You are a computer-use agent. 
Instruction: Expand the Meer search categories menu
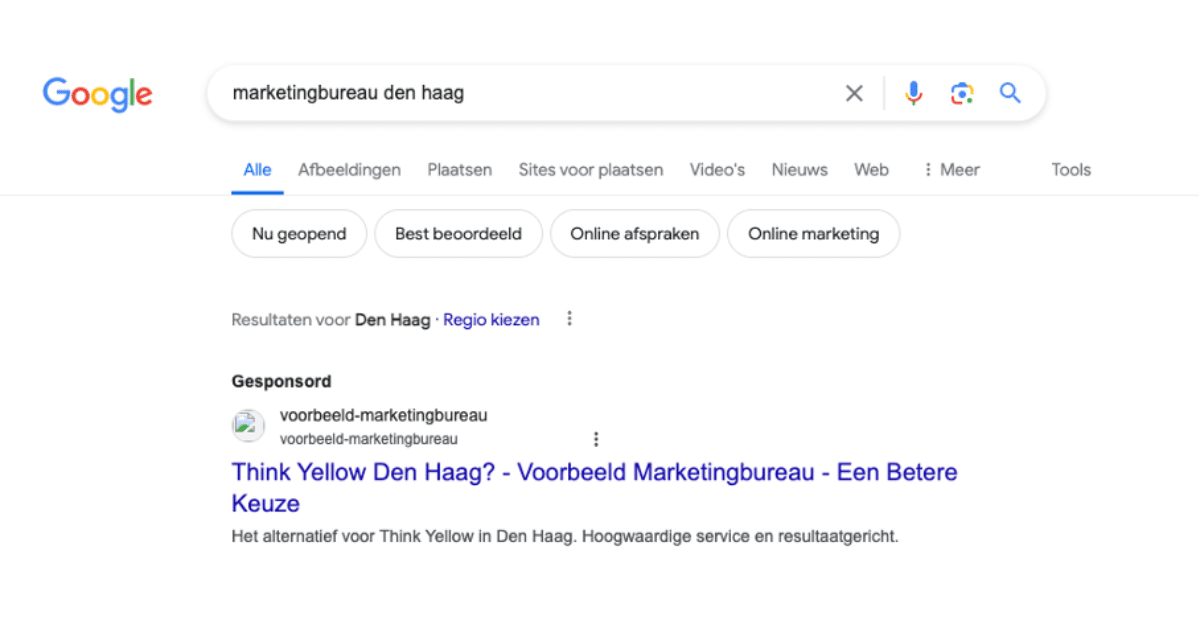(x=950, y=170)
